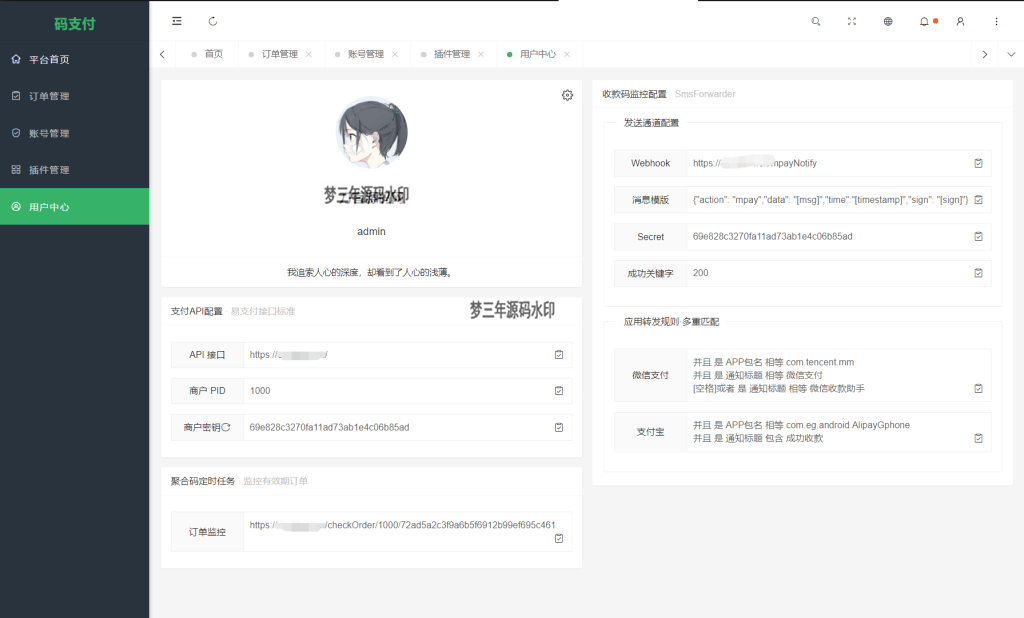Copy the API 接口 URL value
This screenshot has width=1024, height=618.
point(559,355)
